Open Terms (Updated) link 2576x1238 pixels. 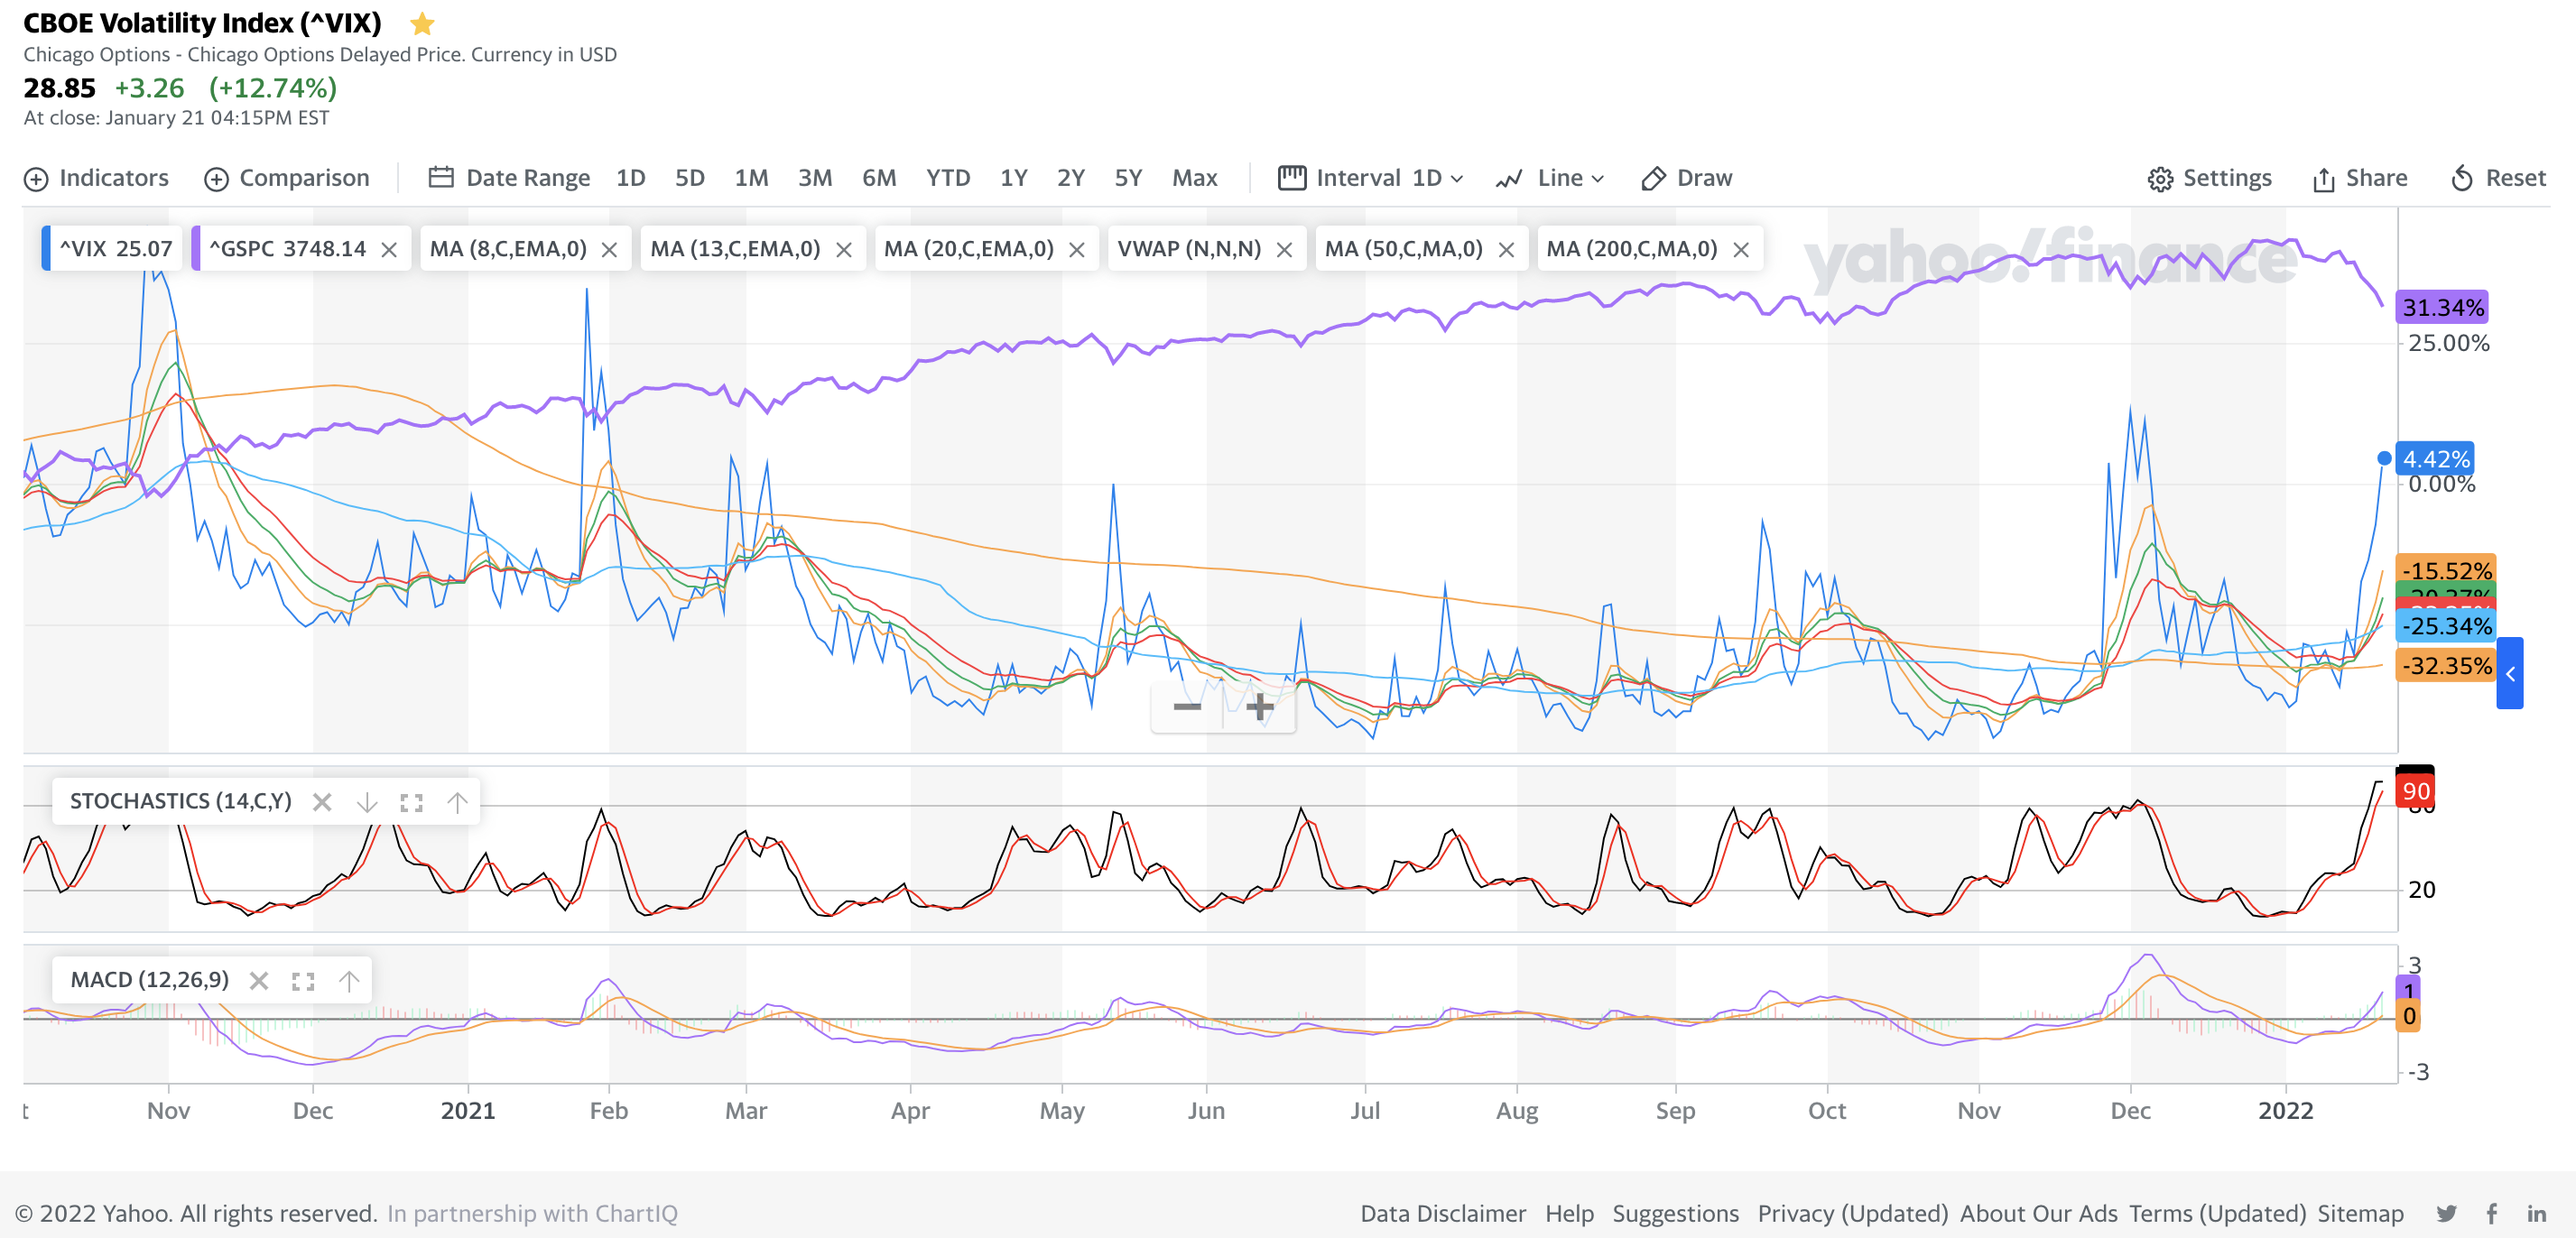click(2217, 1213)
